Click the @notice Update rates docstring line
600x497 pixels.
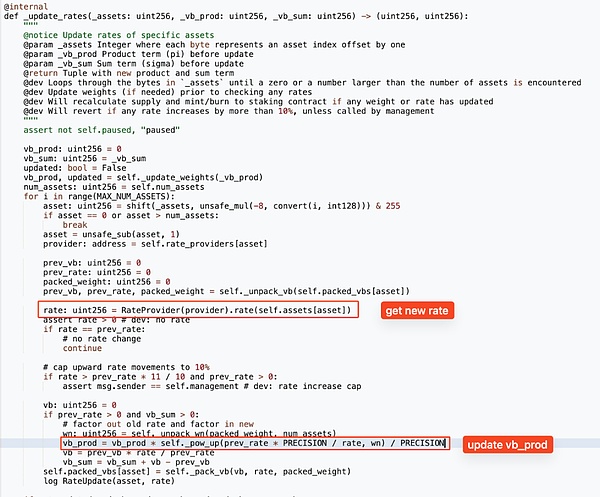119,35
